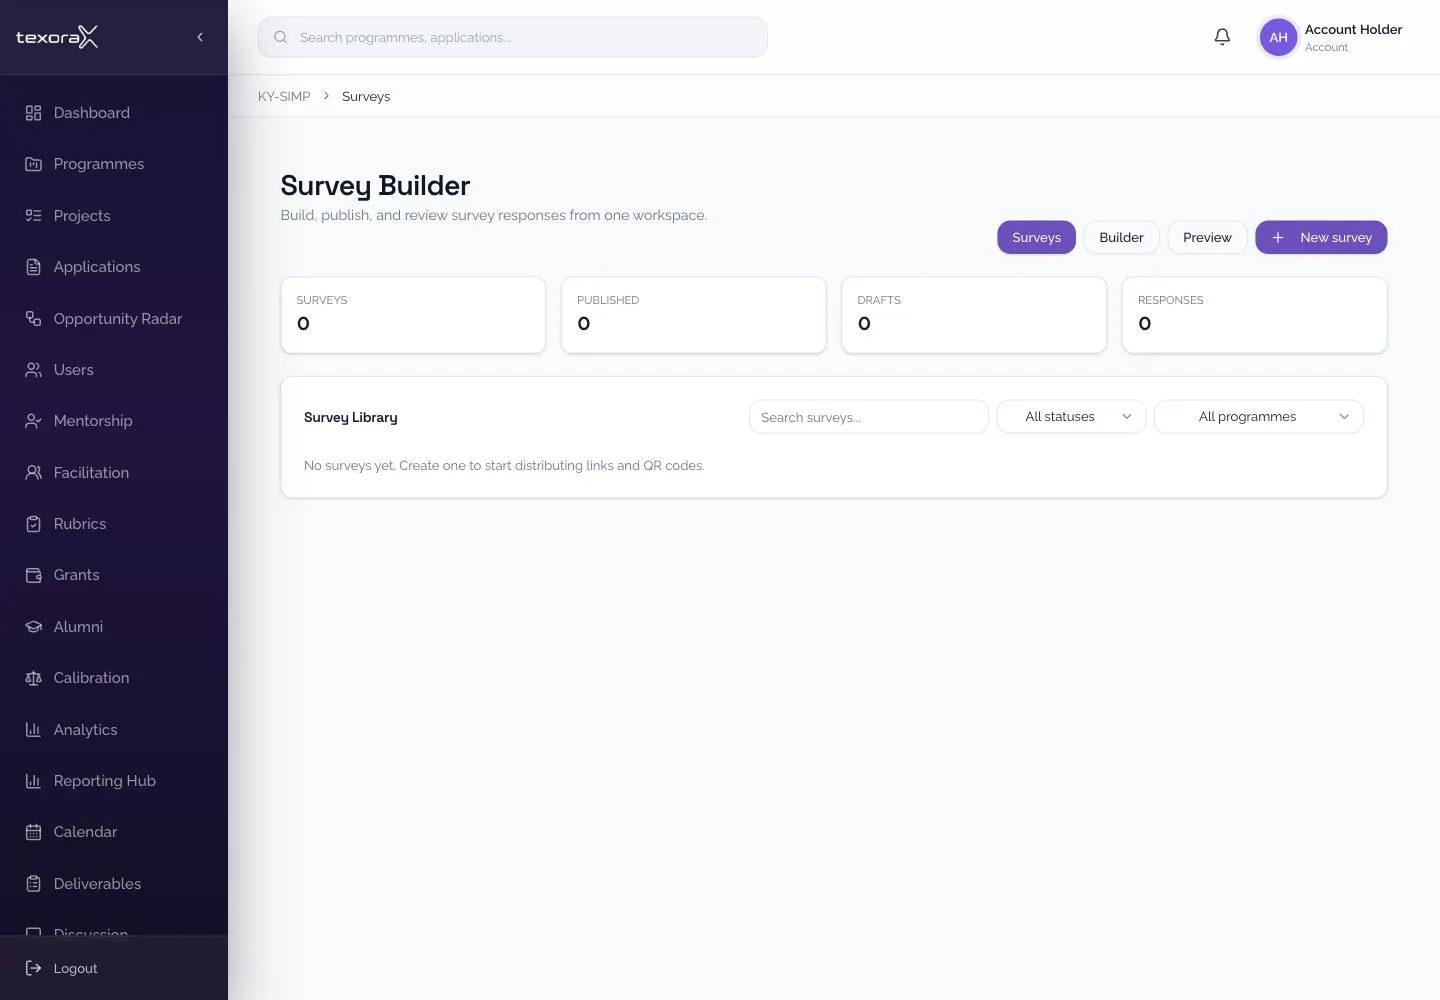The width and height of the screenshot is (1440, 1000).
Task: Click the Opportunity Radar icon
Action: 33,319
